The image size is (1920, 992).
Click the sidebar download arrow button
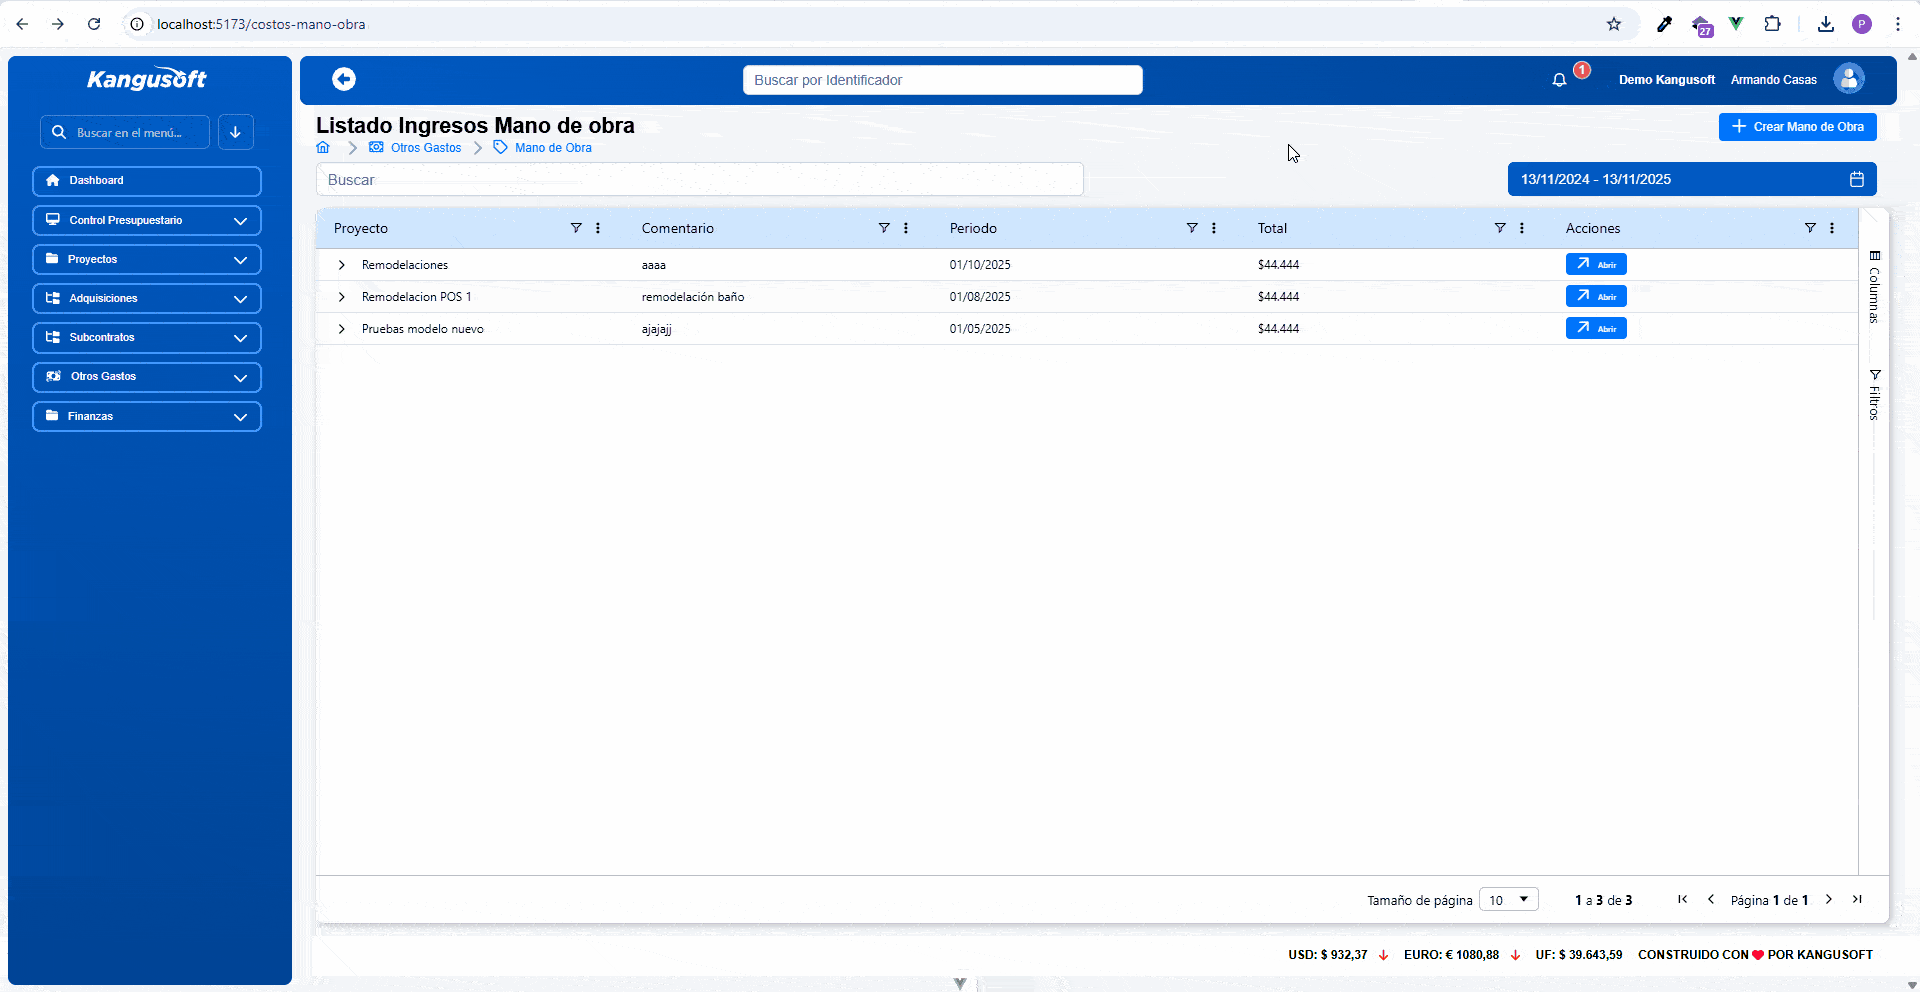[x=236, y=132]
